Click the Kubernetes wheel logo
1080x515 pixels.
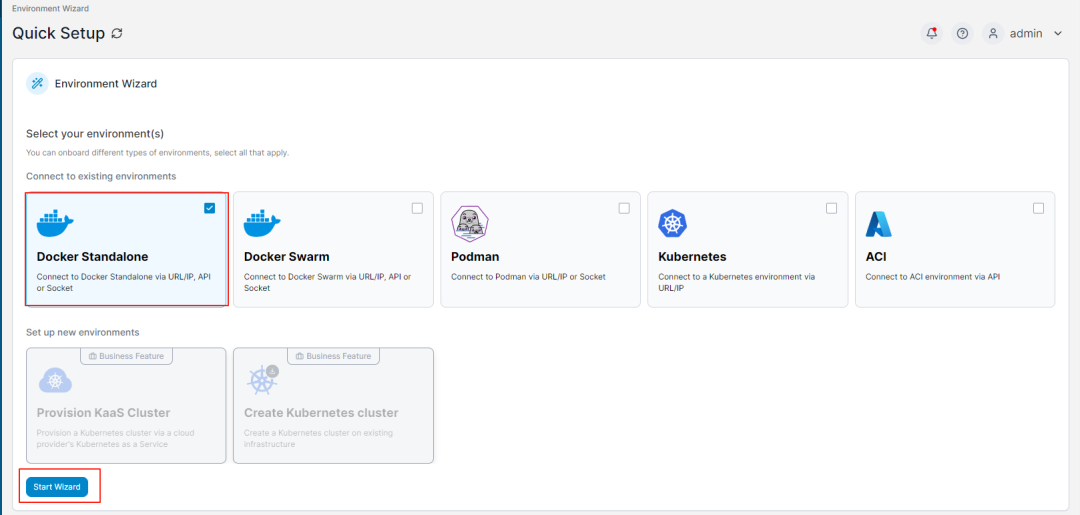pyautogui.click(x=673, y=224)
